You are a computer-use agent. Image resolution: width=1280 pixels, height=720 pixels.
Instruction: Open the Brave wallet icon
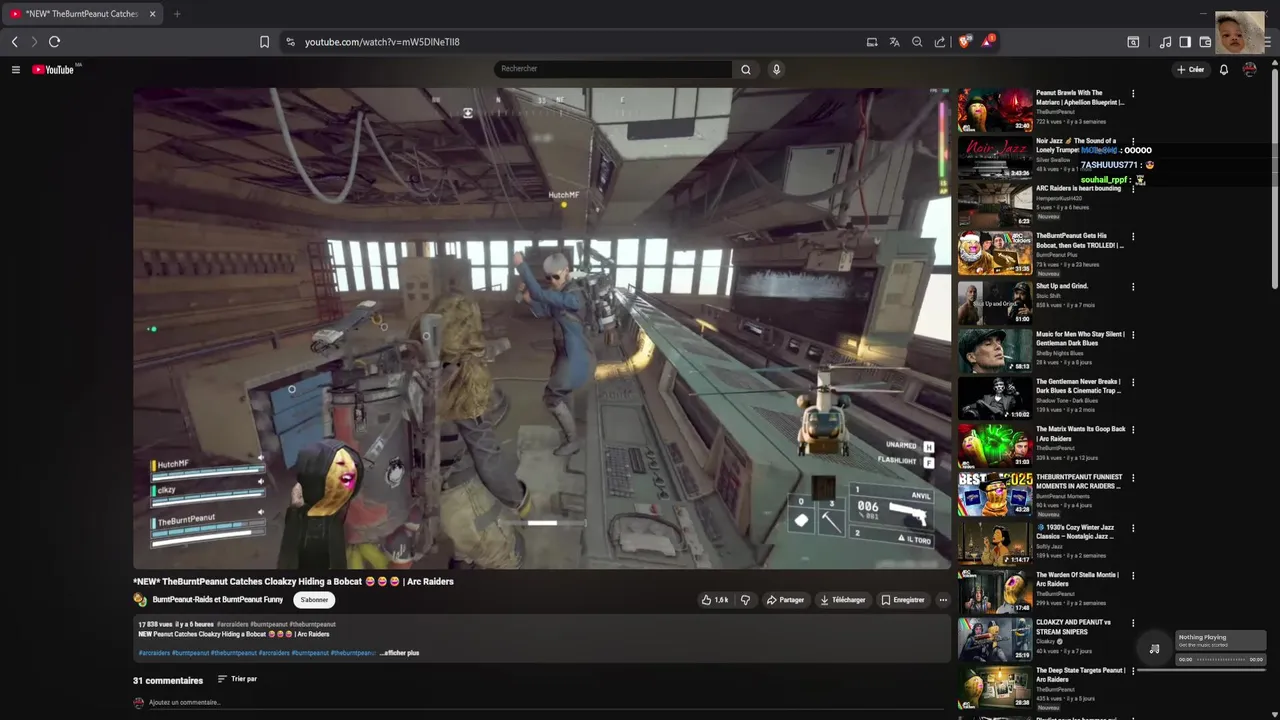coord(1205,42)
